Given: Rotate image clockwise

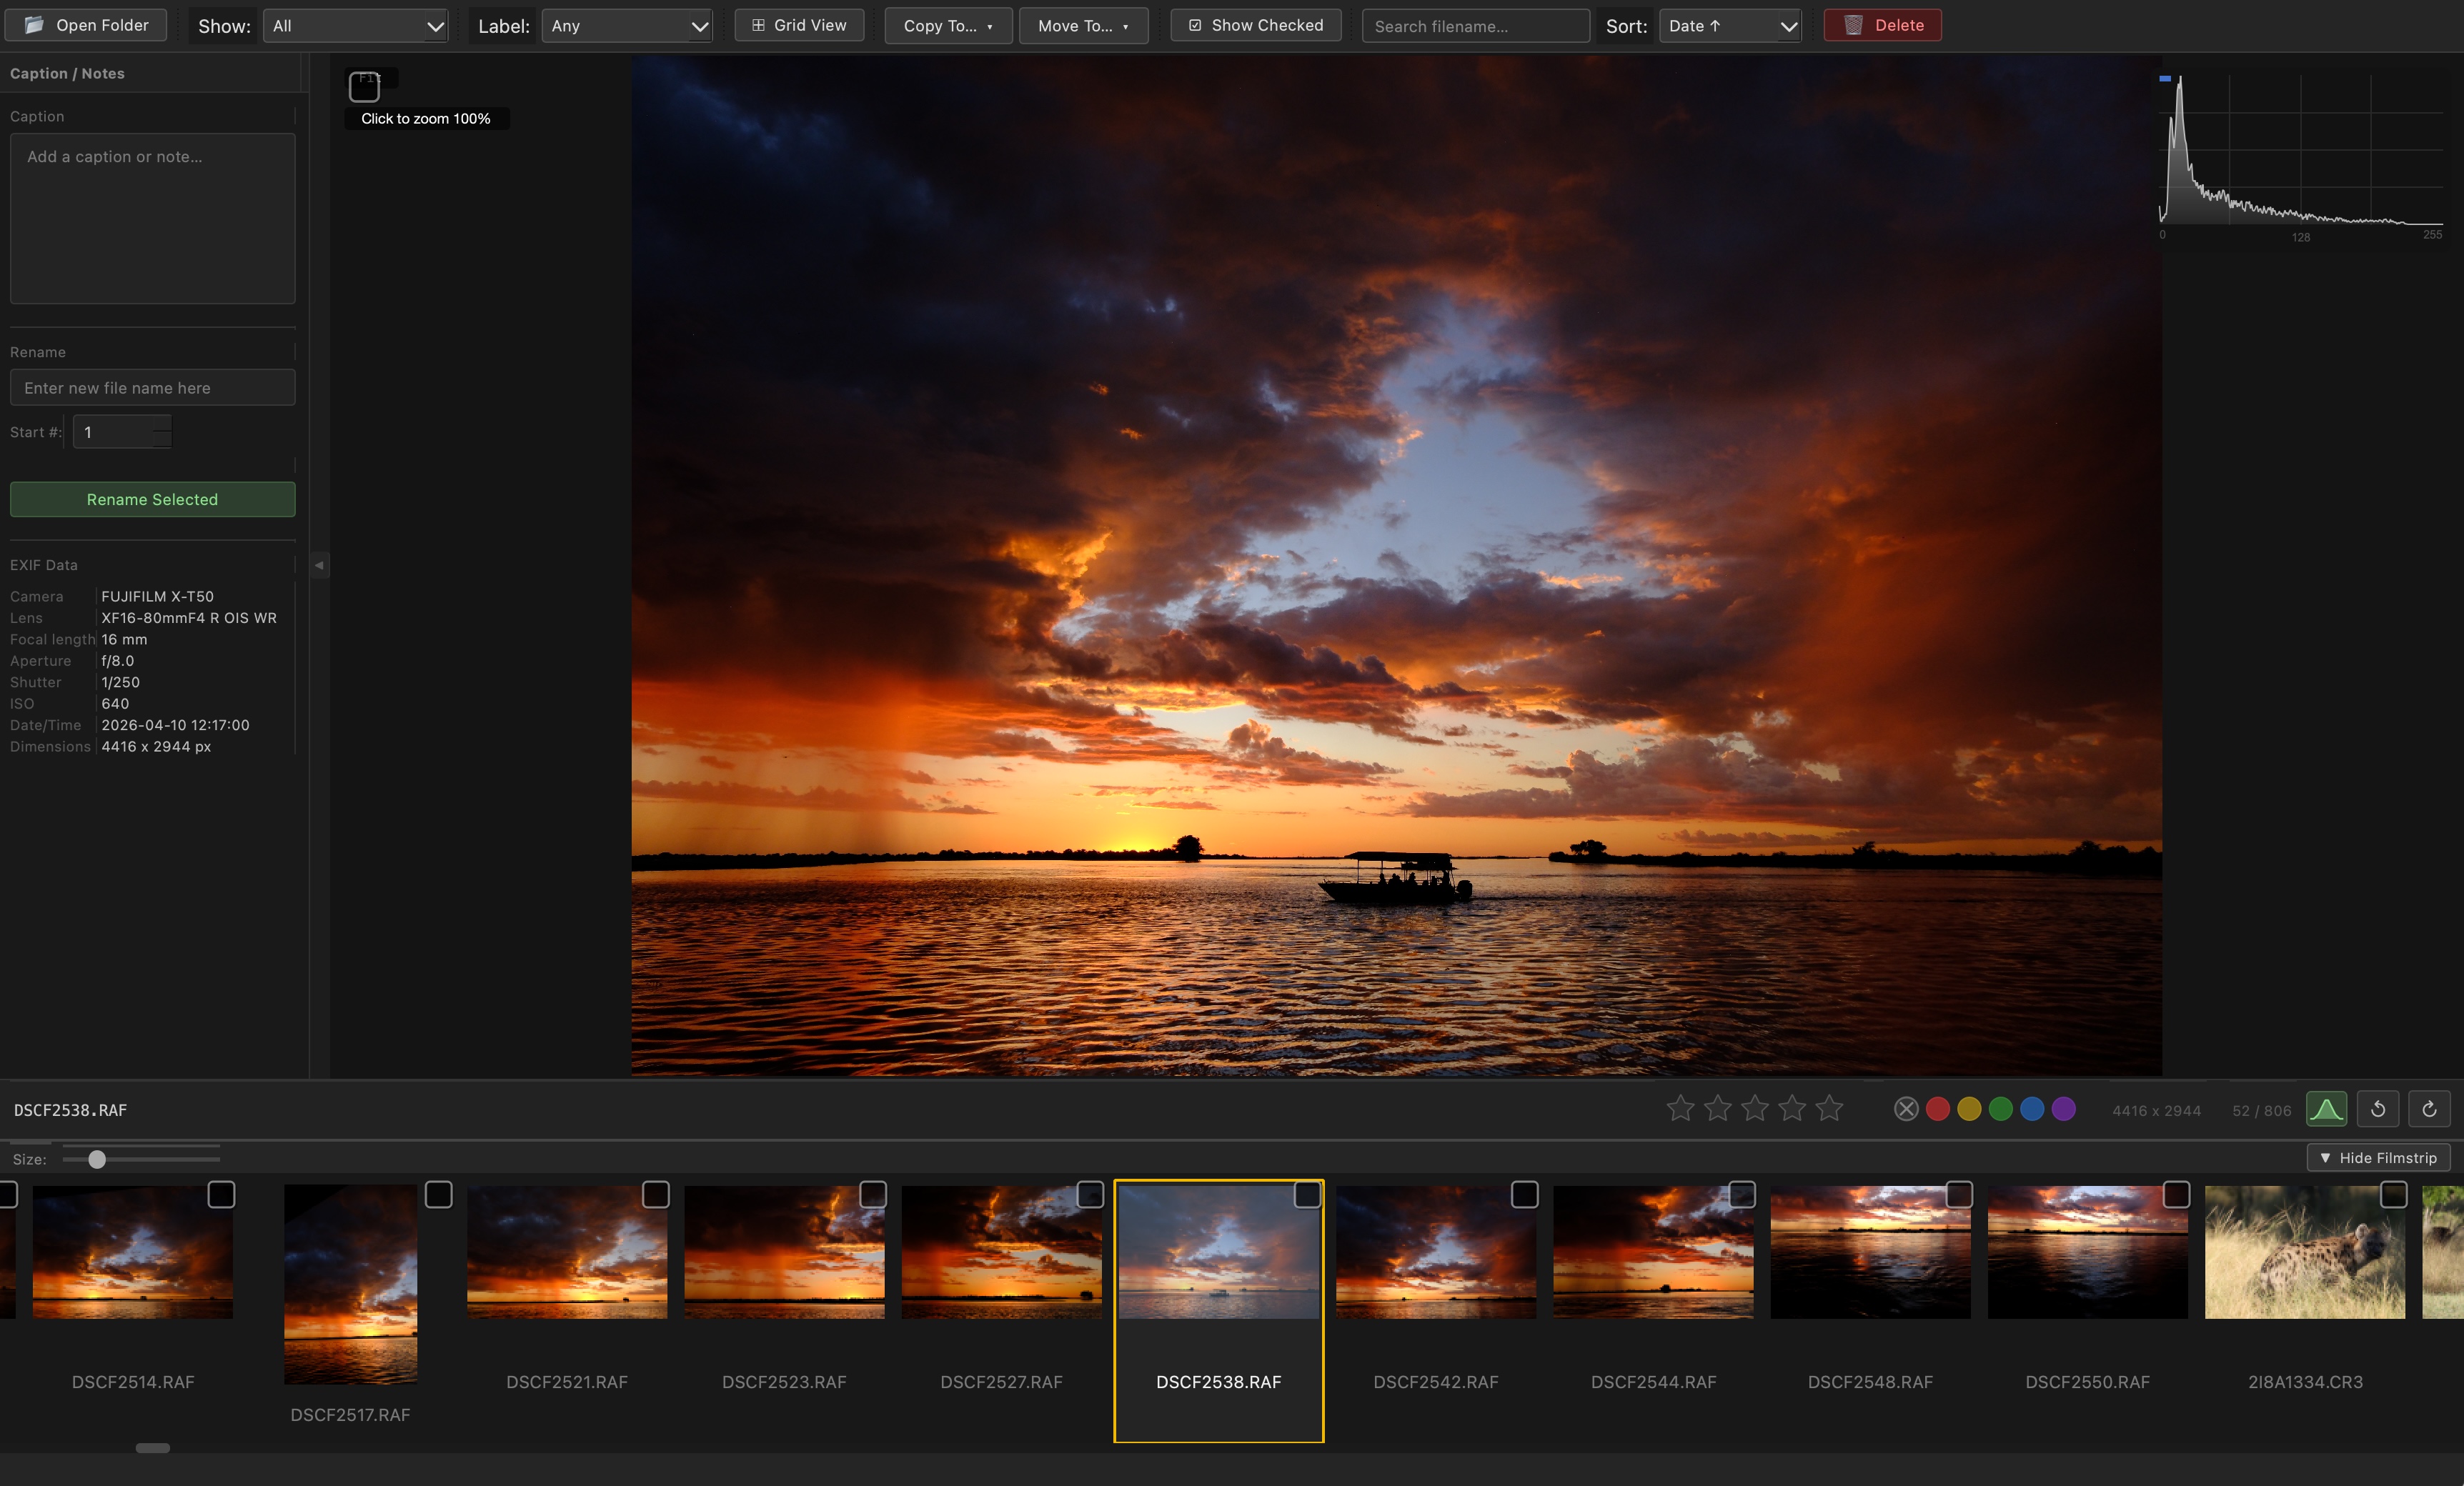Looking at the screenshot, I should coord(2429,1109).
